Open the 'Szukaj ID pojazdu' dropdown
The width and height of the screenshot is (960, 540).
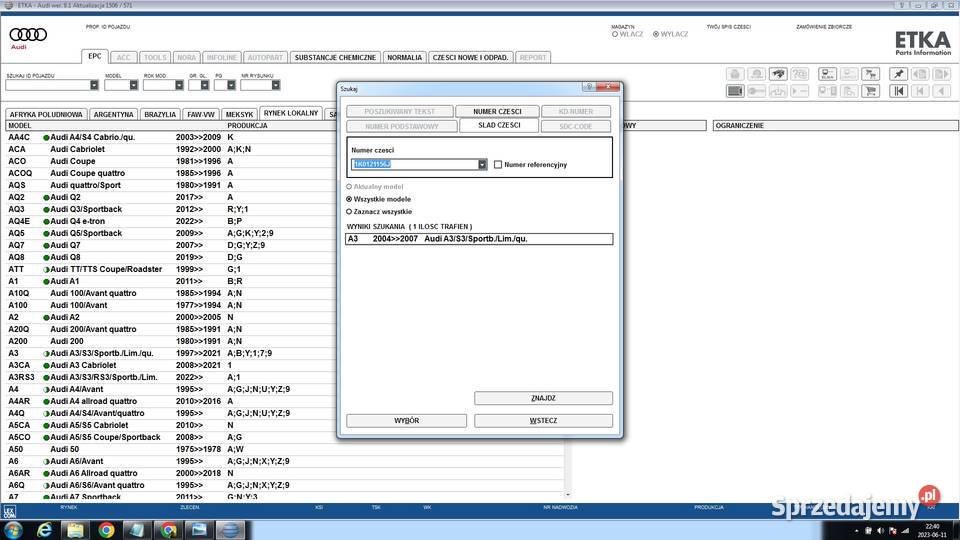pos(94,86)
